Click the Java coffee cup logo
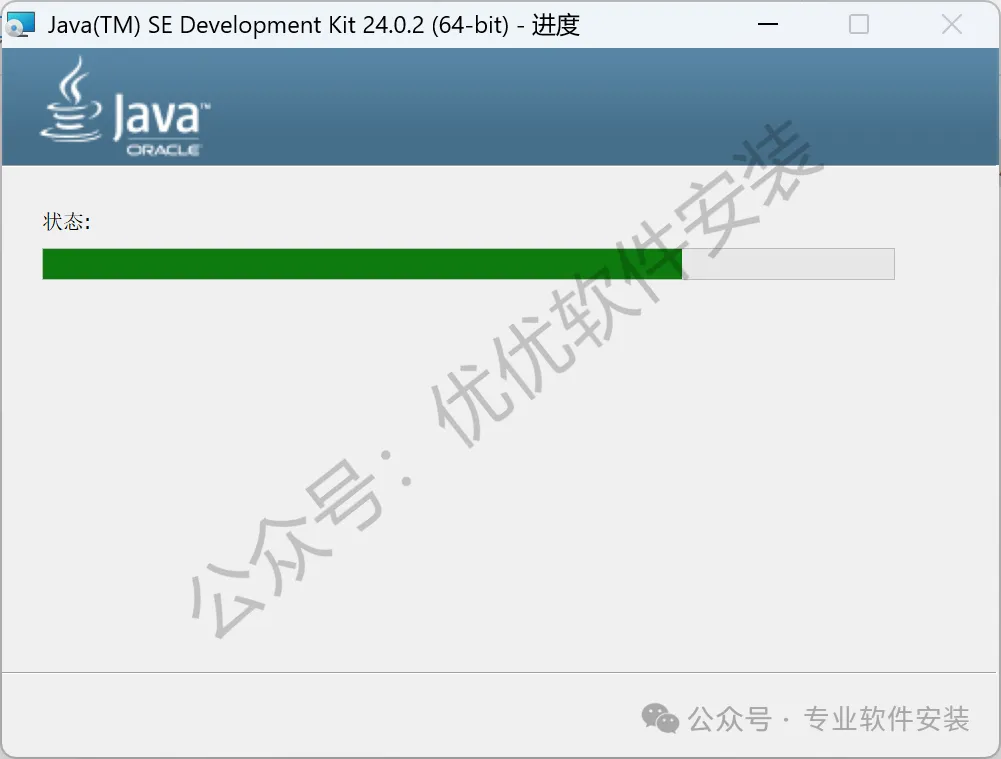Screen dimensions: 1001x759 tap(70, 100)
